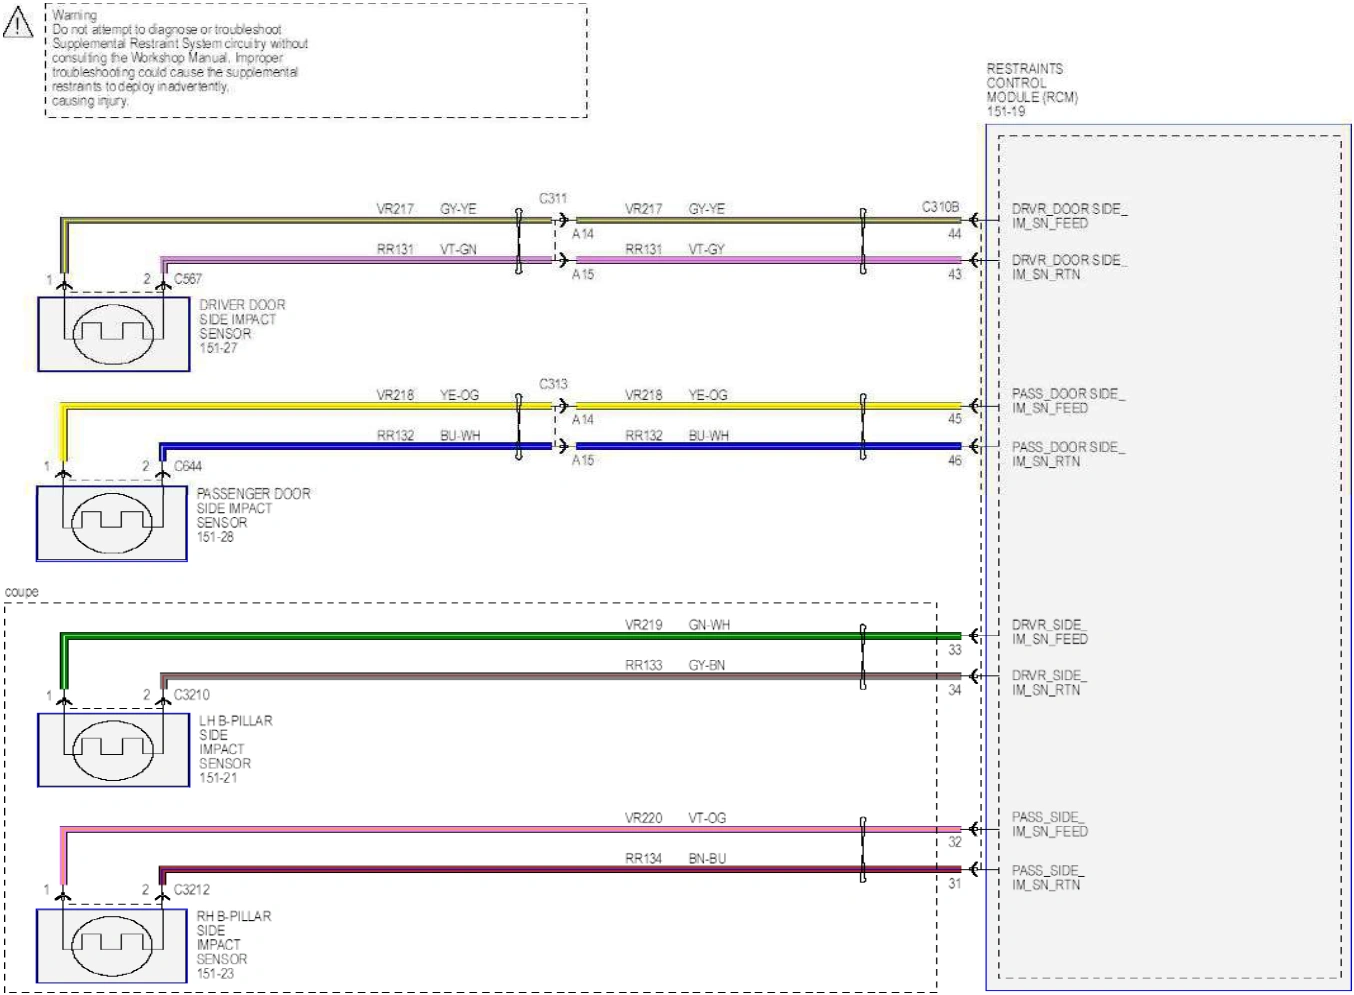Click the PASS_SIDE_IM_SN_RTN pin label
This screenshot has height=995, width=1354.
pos(1048,878)
